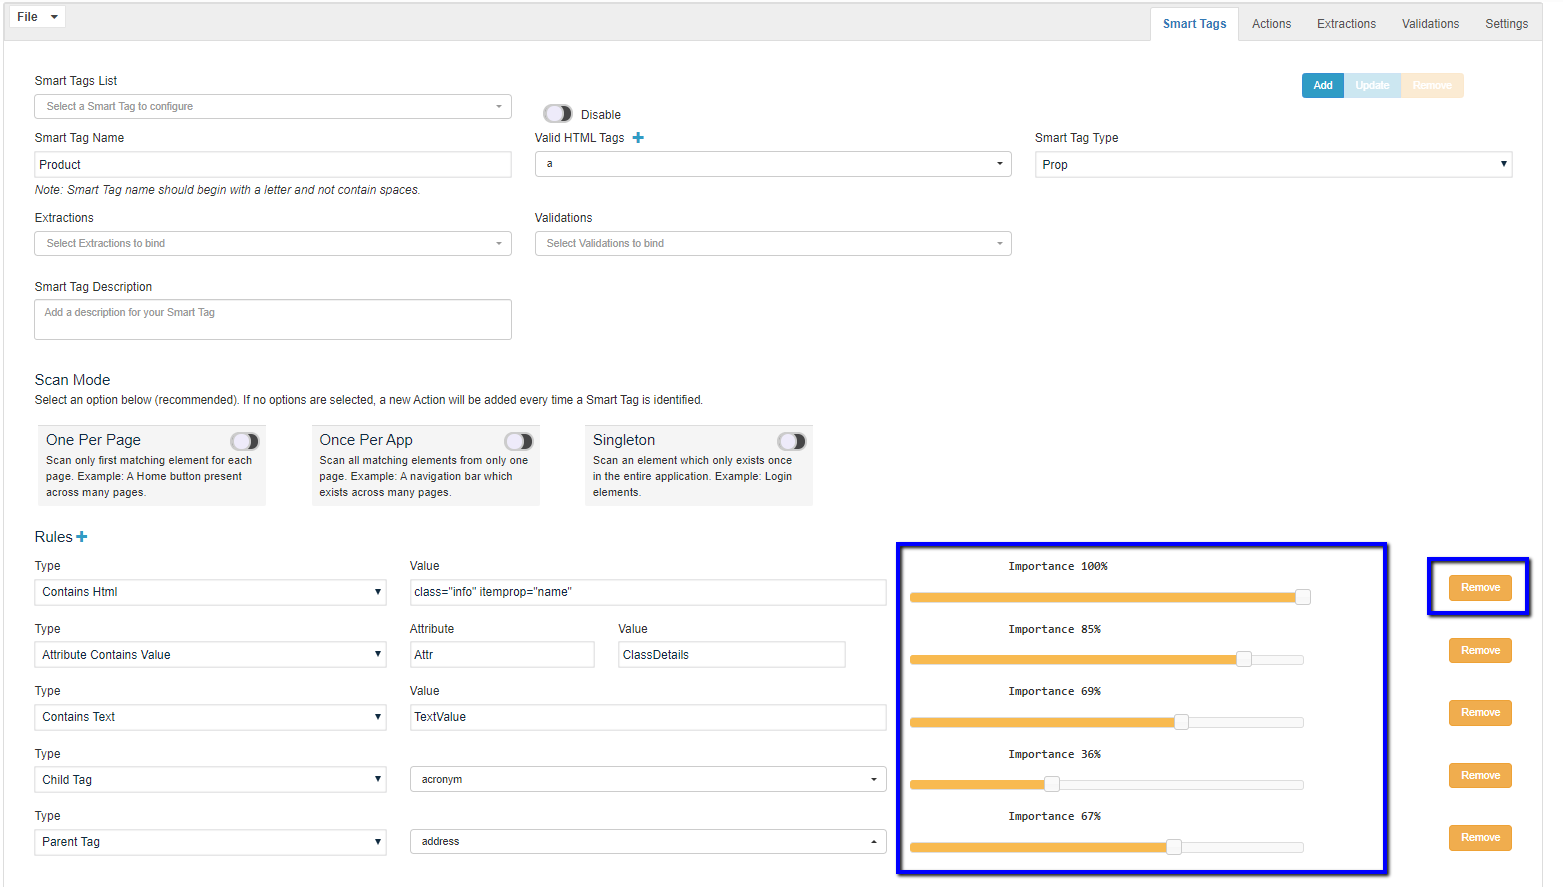
Task: Remove the Child Tag rule
Action: pyautogui.click(x=1480, y=775)
